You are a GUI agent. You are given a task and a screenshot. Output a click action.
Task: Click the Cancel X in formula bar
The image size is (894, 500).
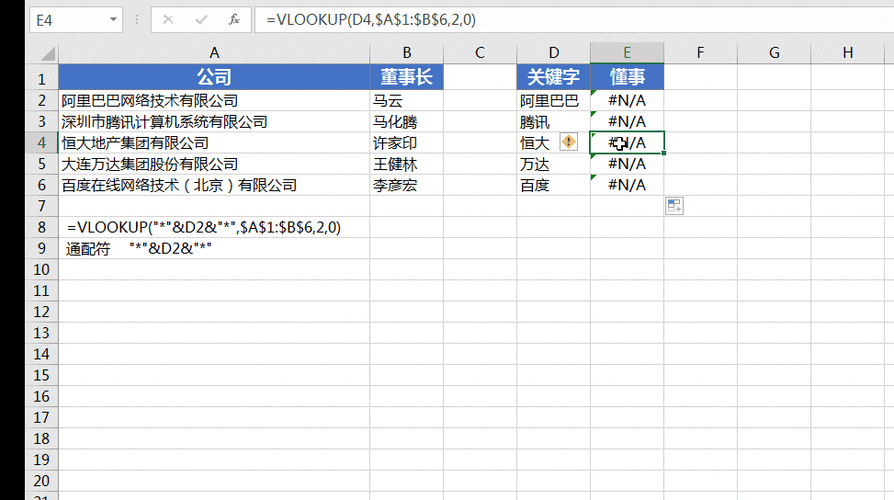168,20
